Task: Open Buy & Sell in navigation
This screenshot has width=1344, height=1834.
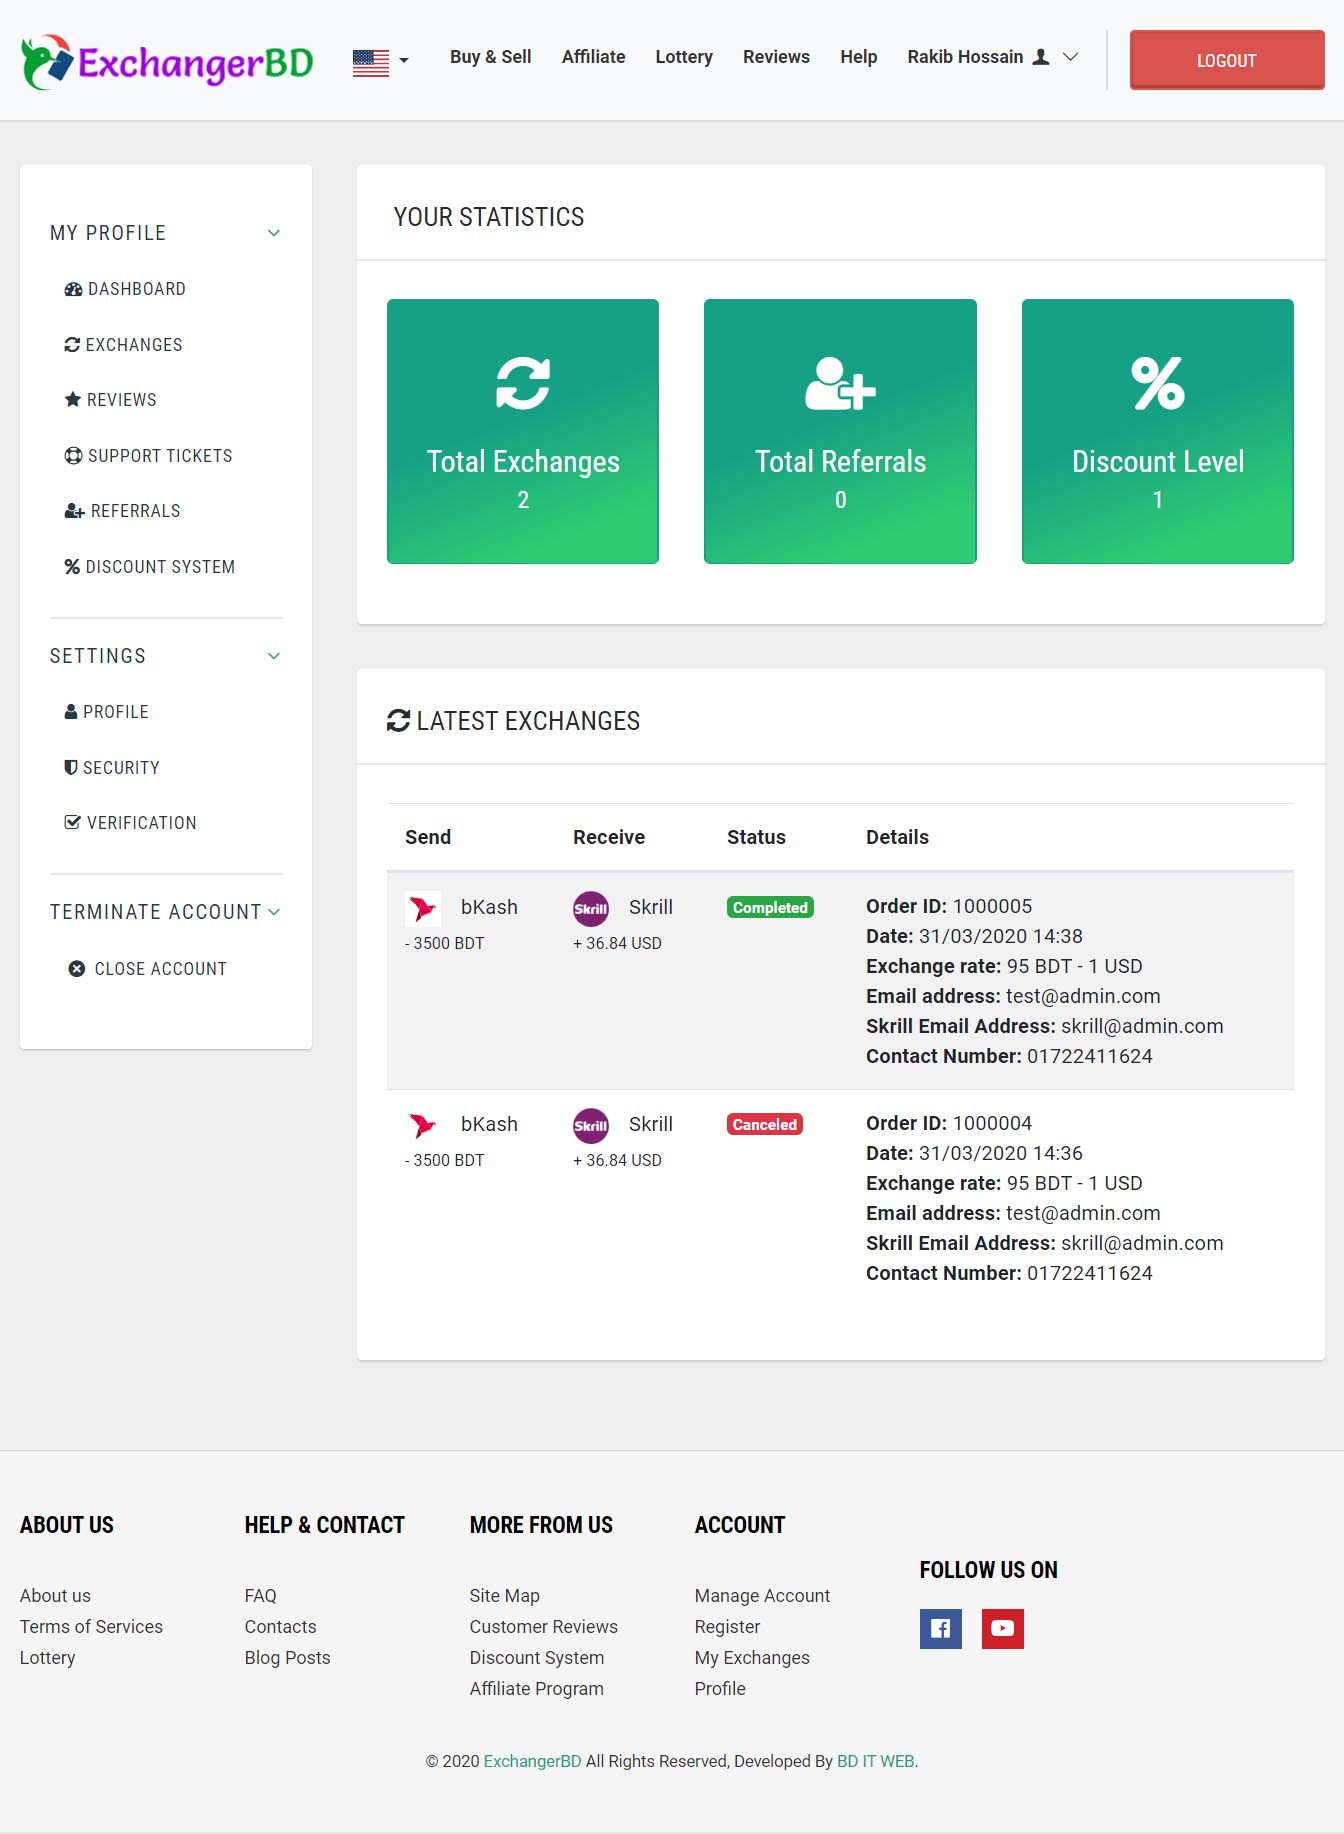Action: pyautogui.click(x=490, y=57)
